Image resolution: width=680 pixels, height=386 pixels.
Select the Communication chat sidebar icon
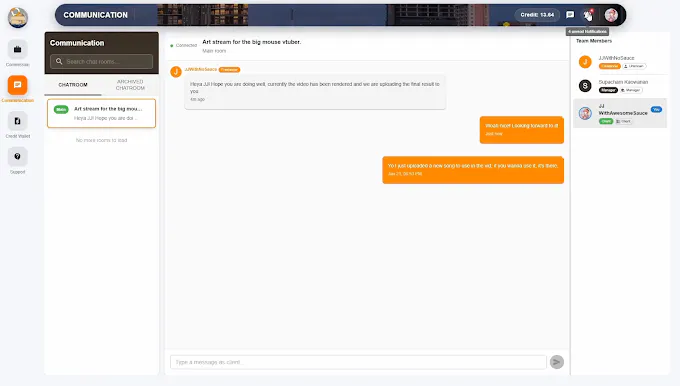[17, 85]
